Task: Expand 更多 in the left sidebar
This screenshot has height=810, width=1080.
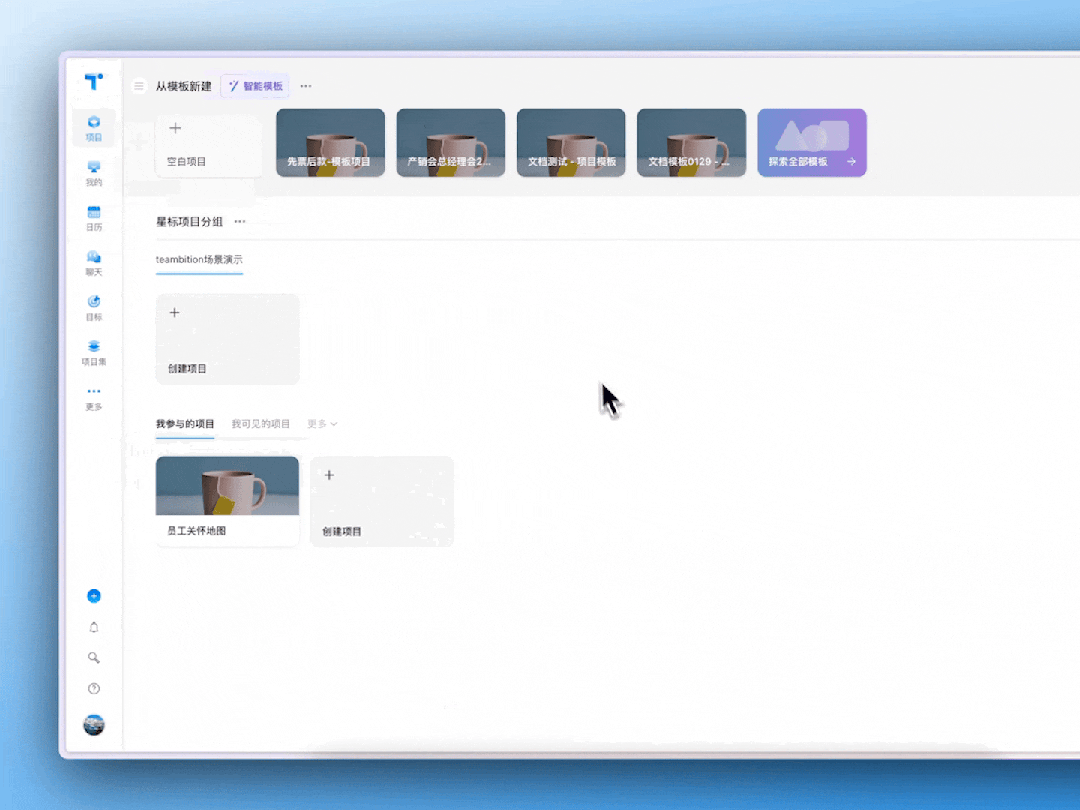Action: [x=94, y=398]
